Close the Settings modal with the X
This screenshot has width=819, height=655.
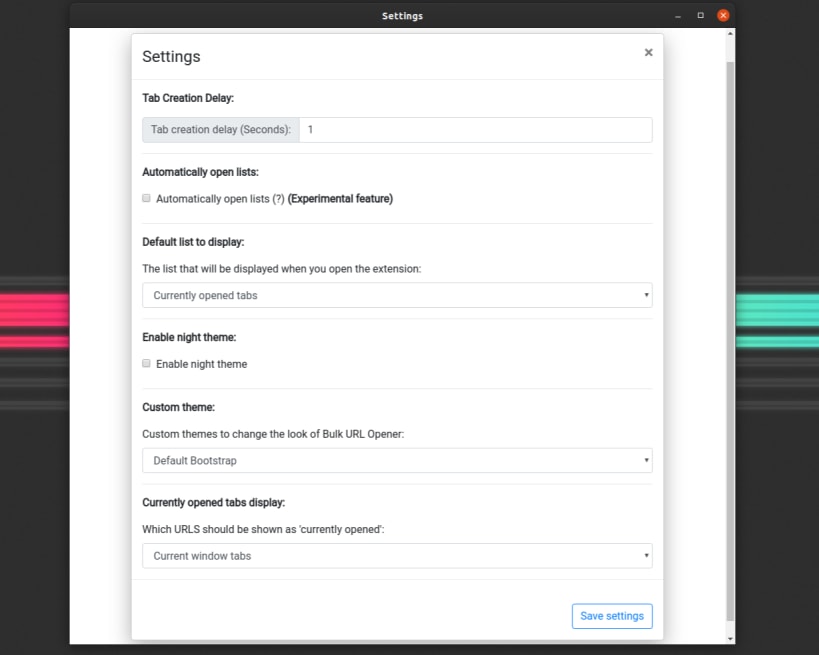648,52
